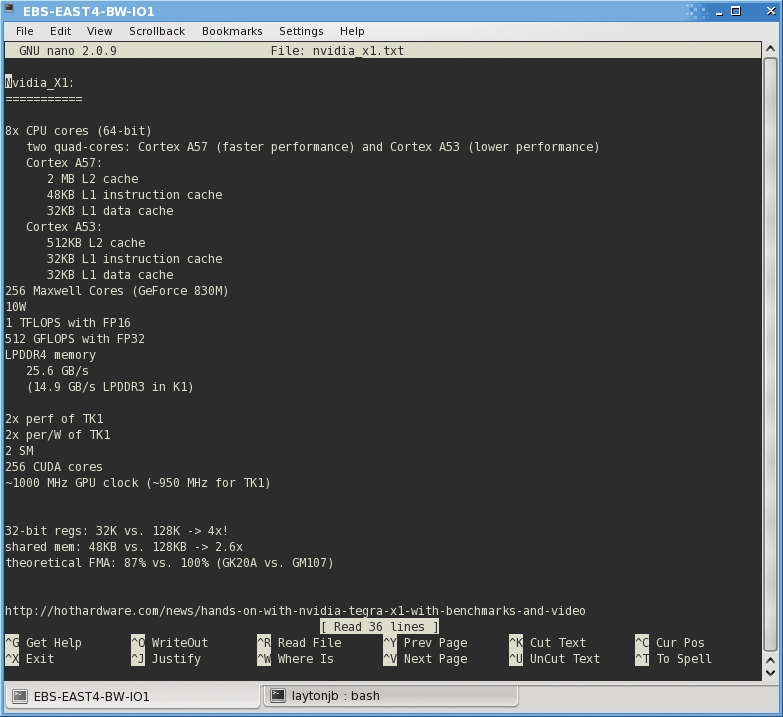Click the '^R Read File' shortcut hint
Viewport: 783px width, 717px height.
tap(299, 643)
